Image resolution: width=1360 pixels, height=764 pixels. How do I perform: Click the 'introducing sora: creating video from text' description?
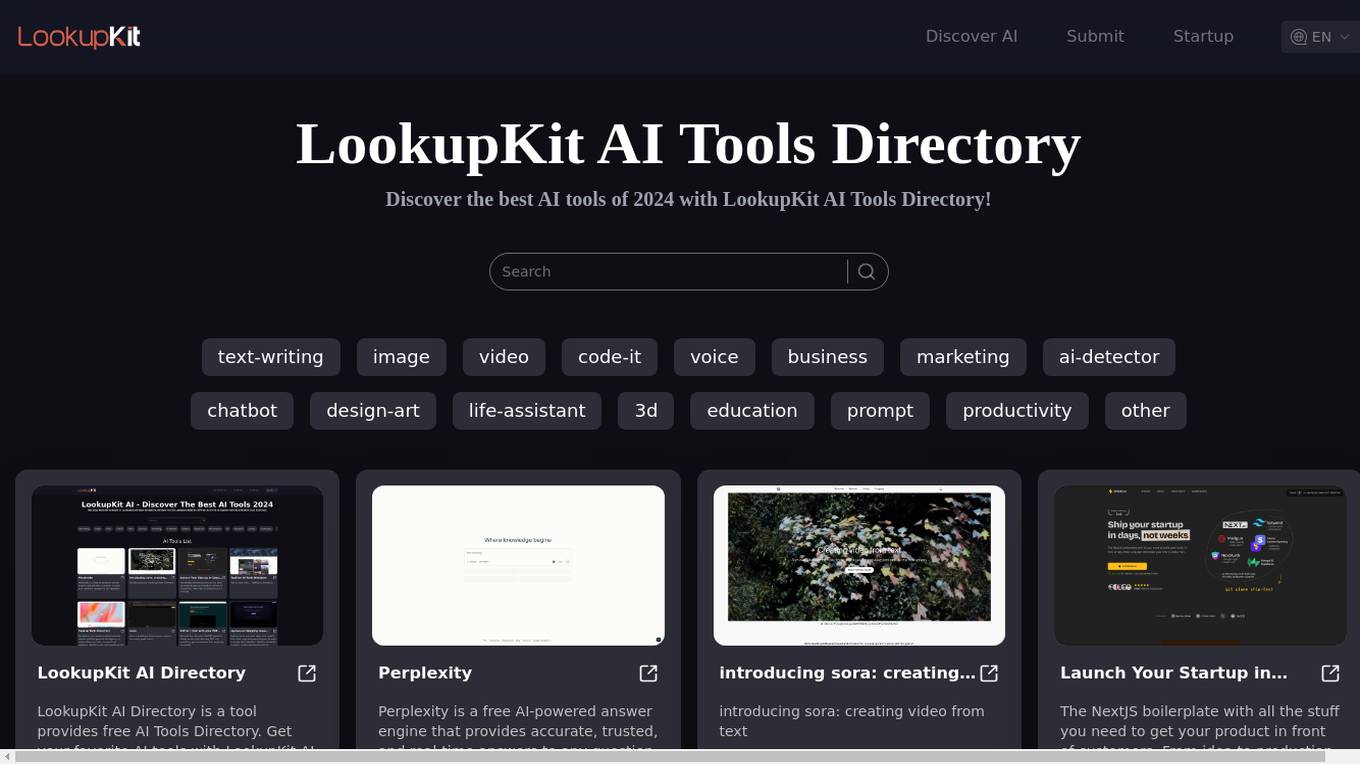[852, 721]
